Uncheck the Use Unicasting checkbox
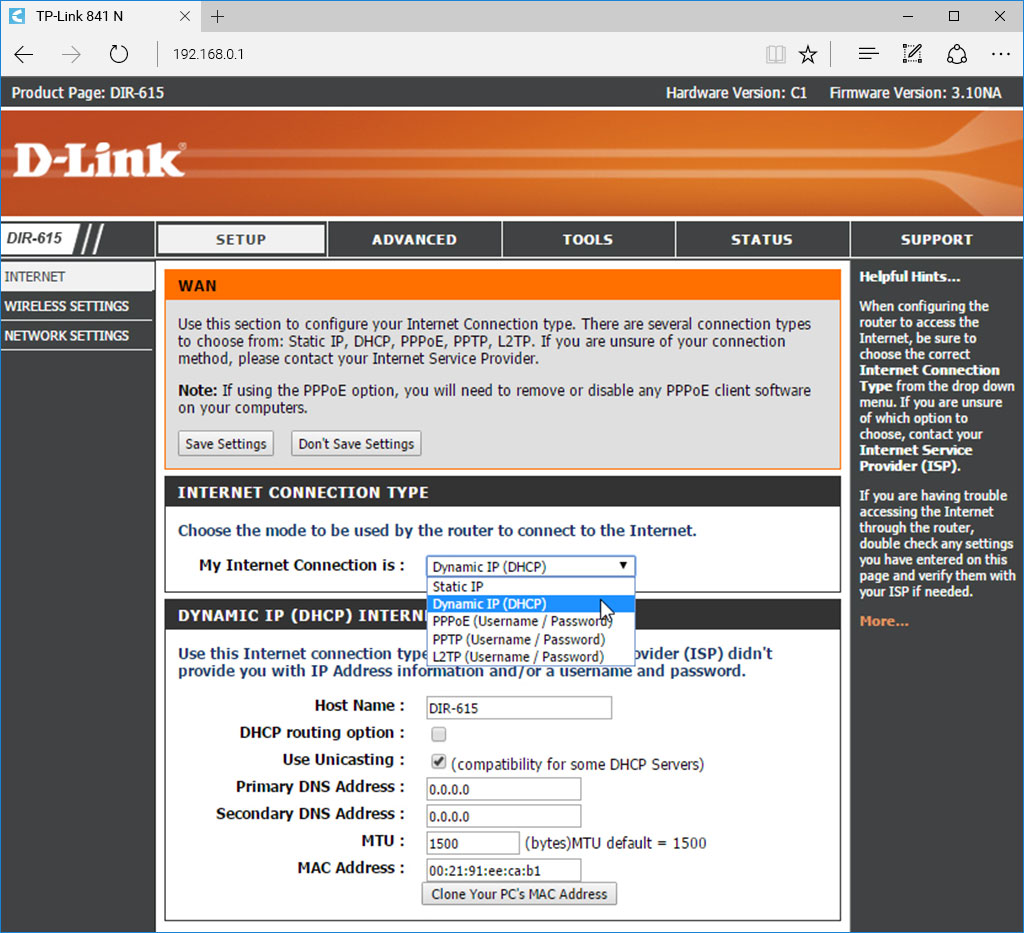The image size is (1024, 933). 438,761
